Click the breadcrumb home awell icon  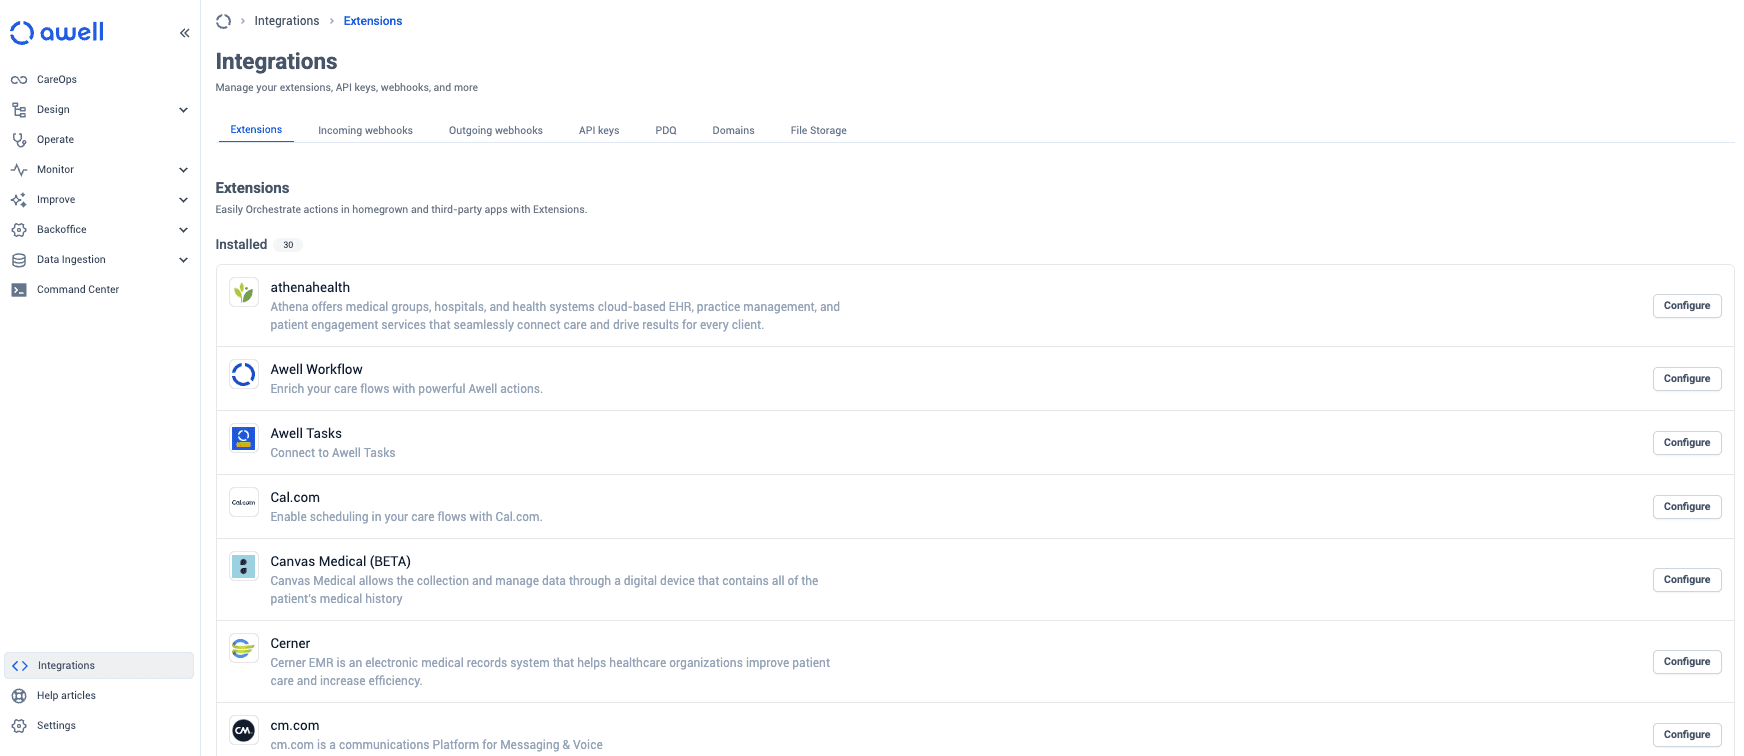tap(223, 21)
